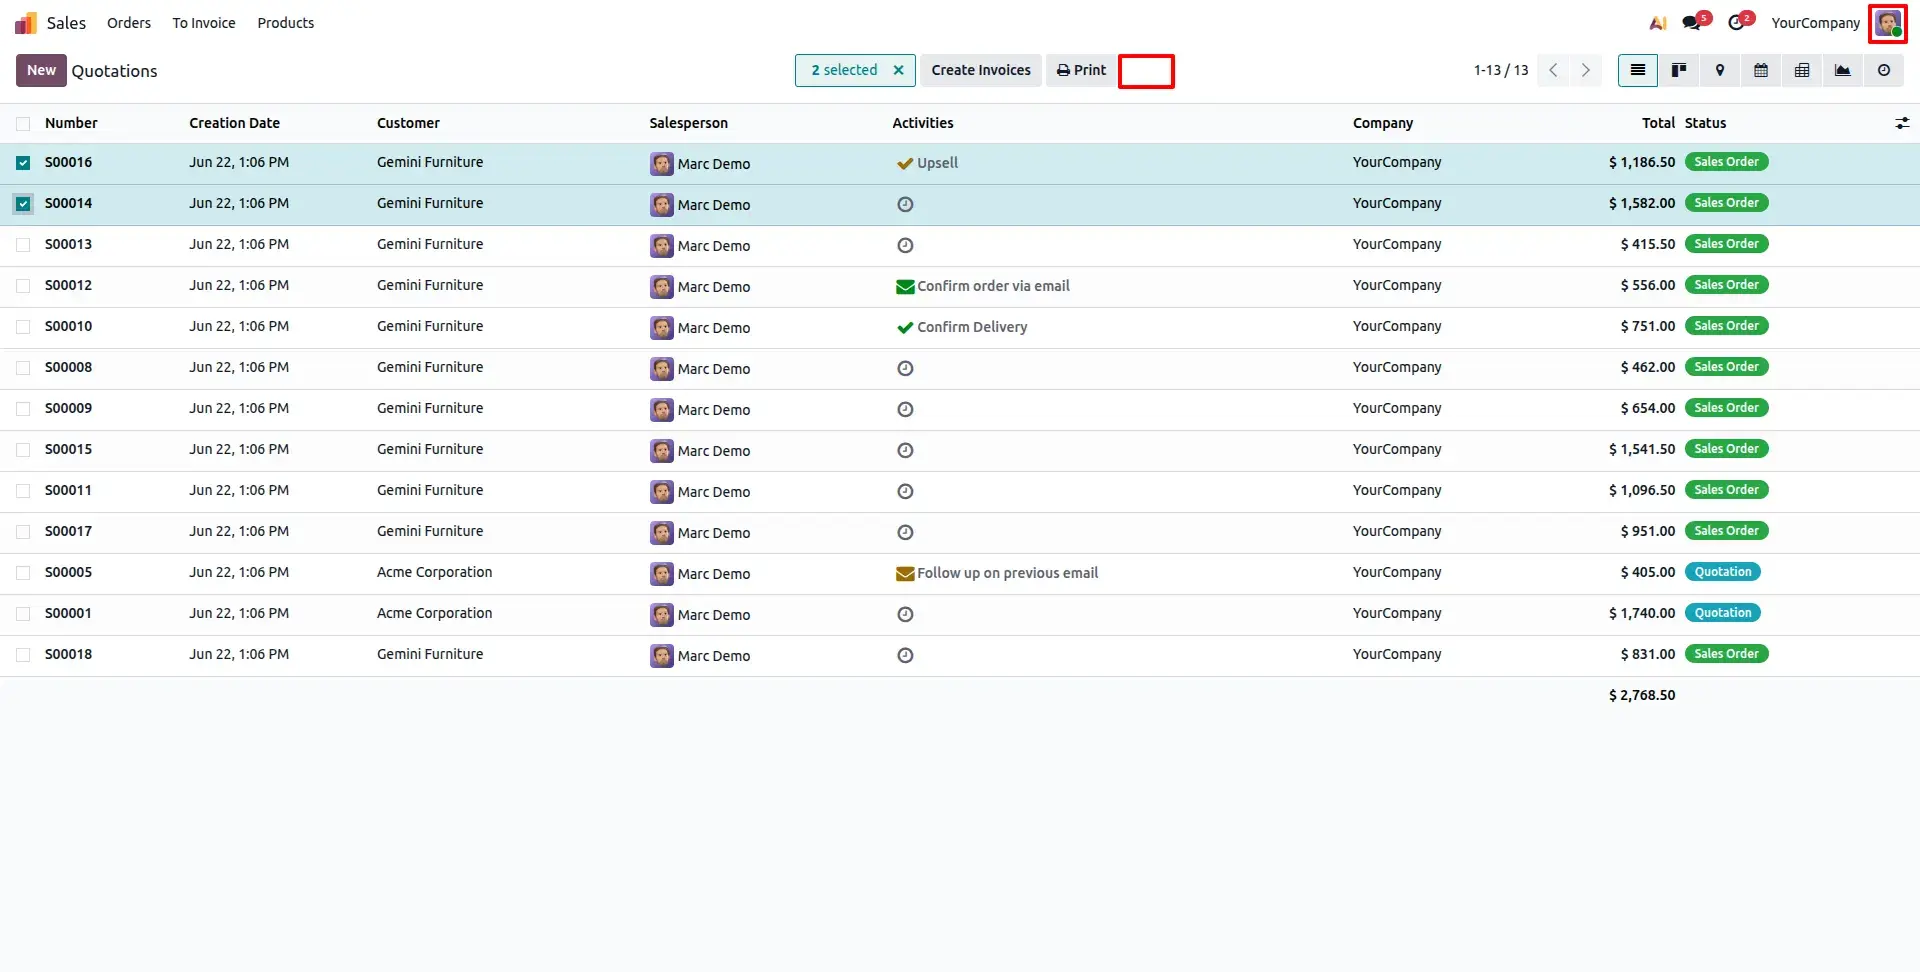Viewport: 1920px width, 972px height.
Task: Click the Sales Order badge on S00017
Action: coord(1726,531)
